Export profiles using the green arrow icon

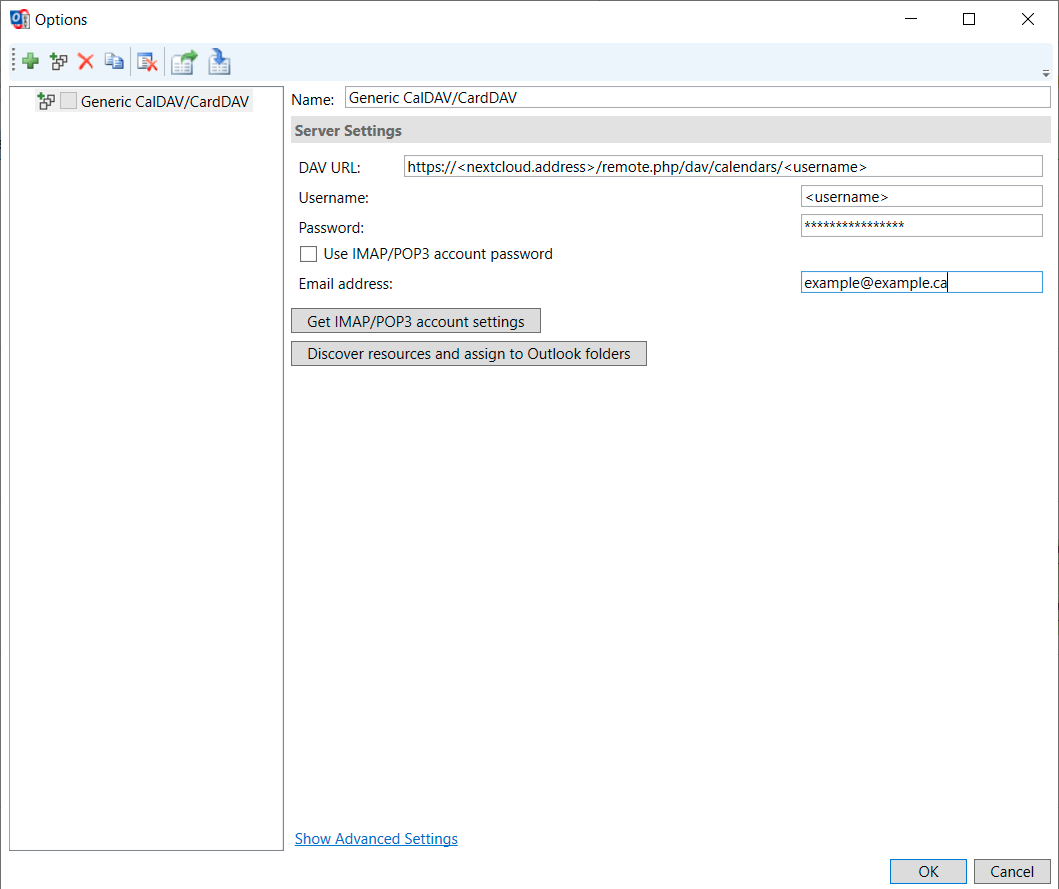pos(184,62)
